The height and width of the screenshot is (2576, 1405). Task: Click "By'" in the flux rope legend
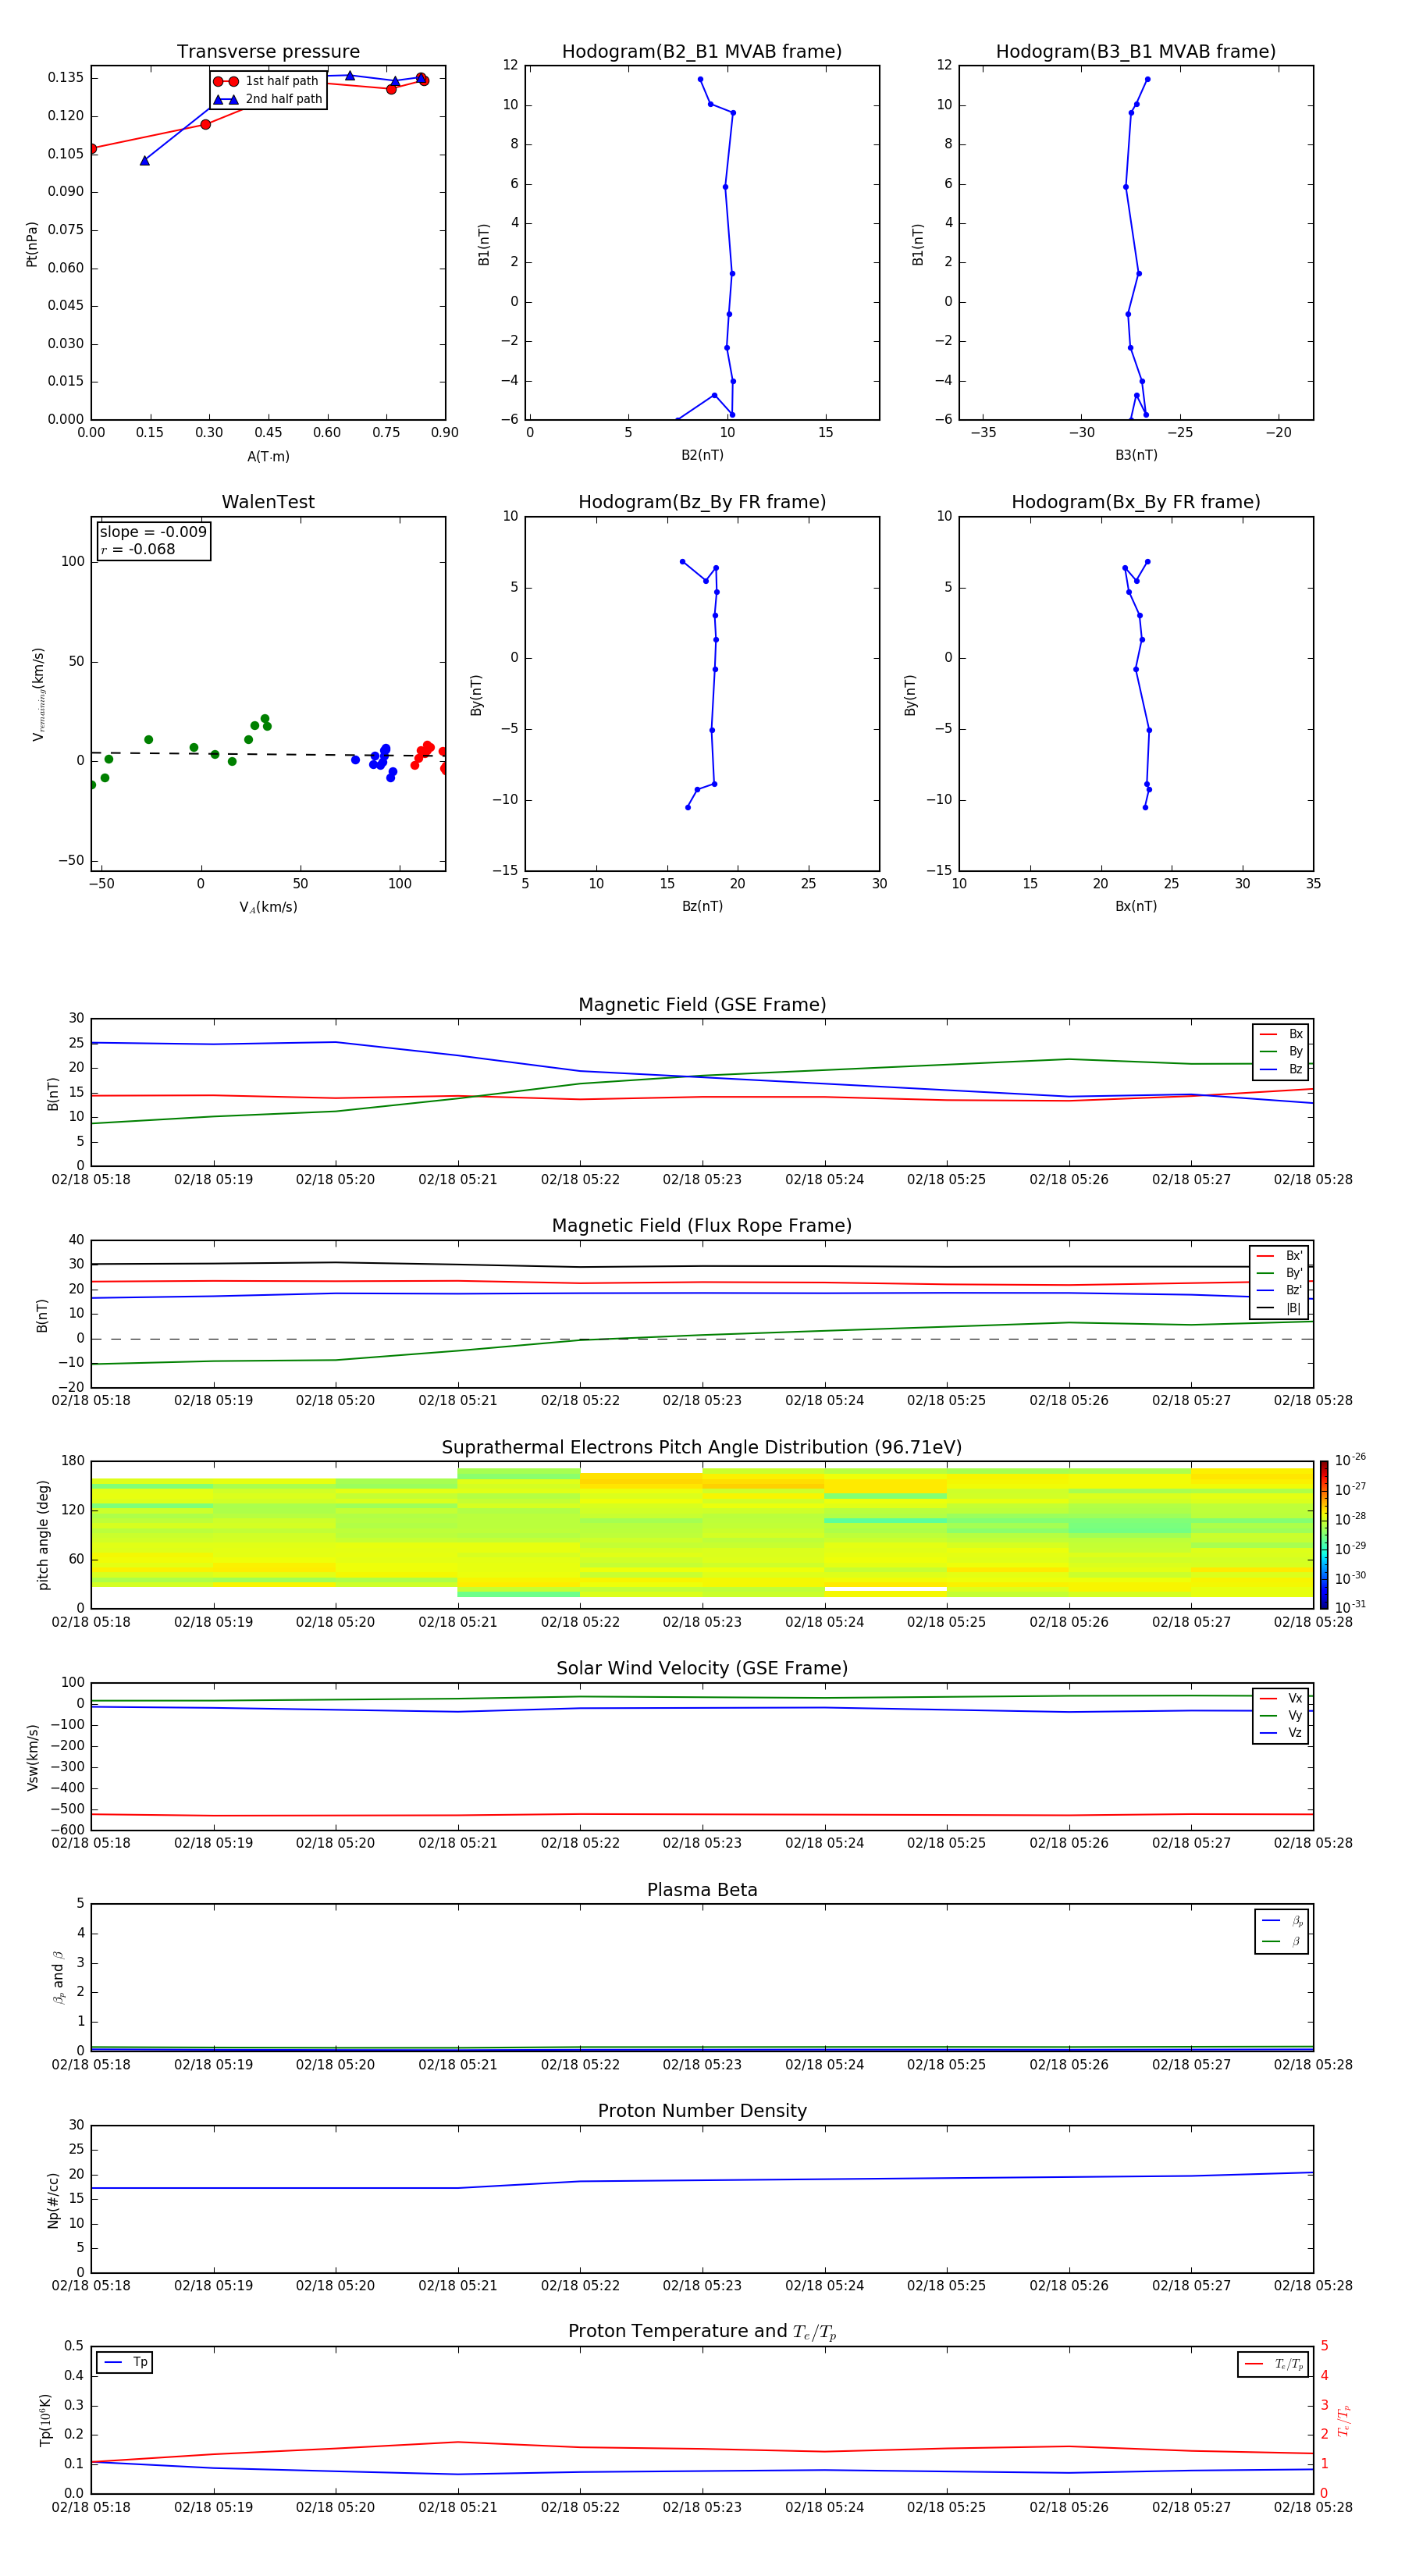point(1294,1273)
